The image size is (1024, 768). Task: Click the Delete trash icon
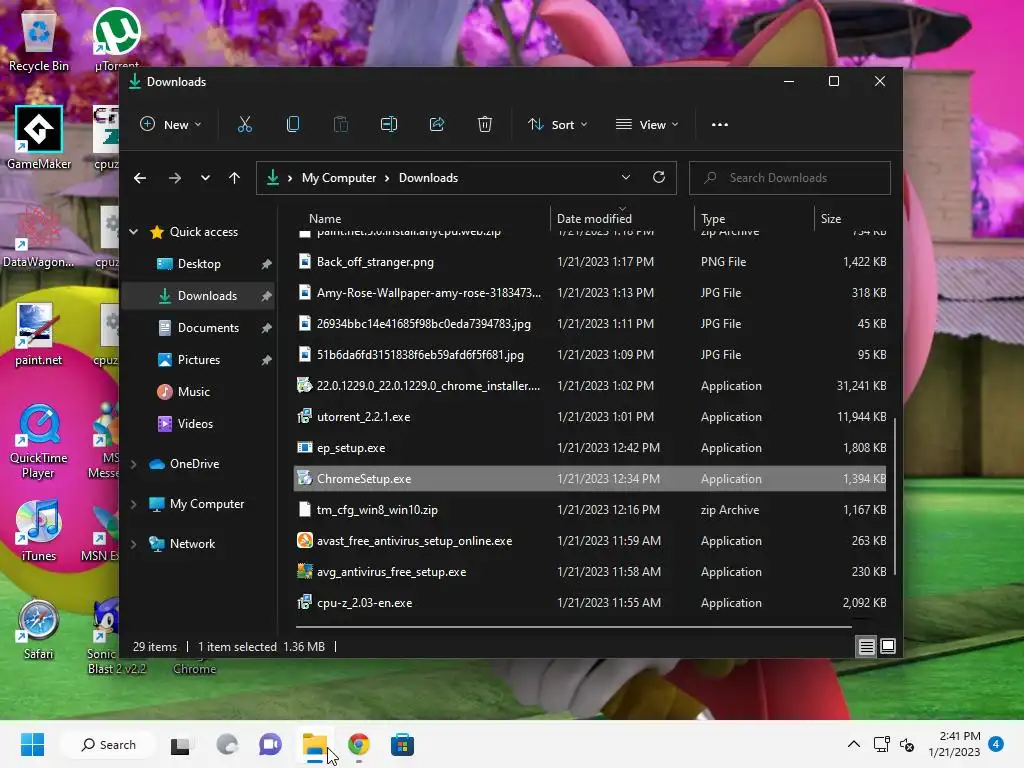[x=485, y=124]
